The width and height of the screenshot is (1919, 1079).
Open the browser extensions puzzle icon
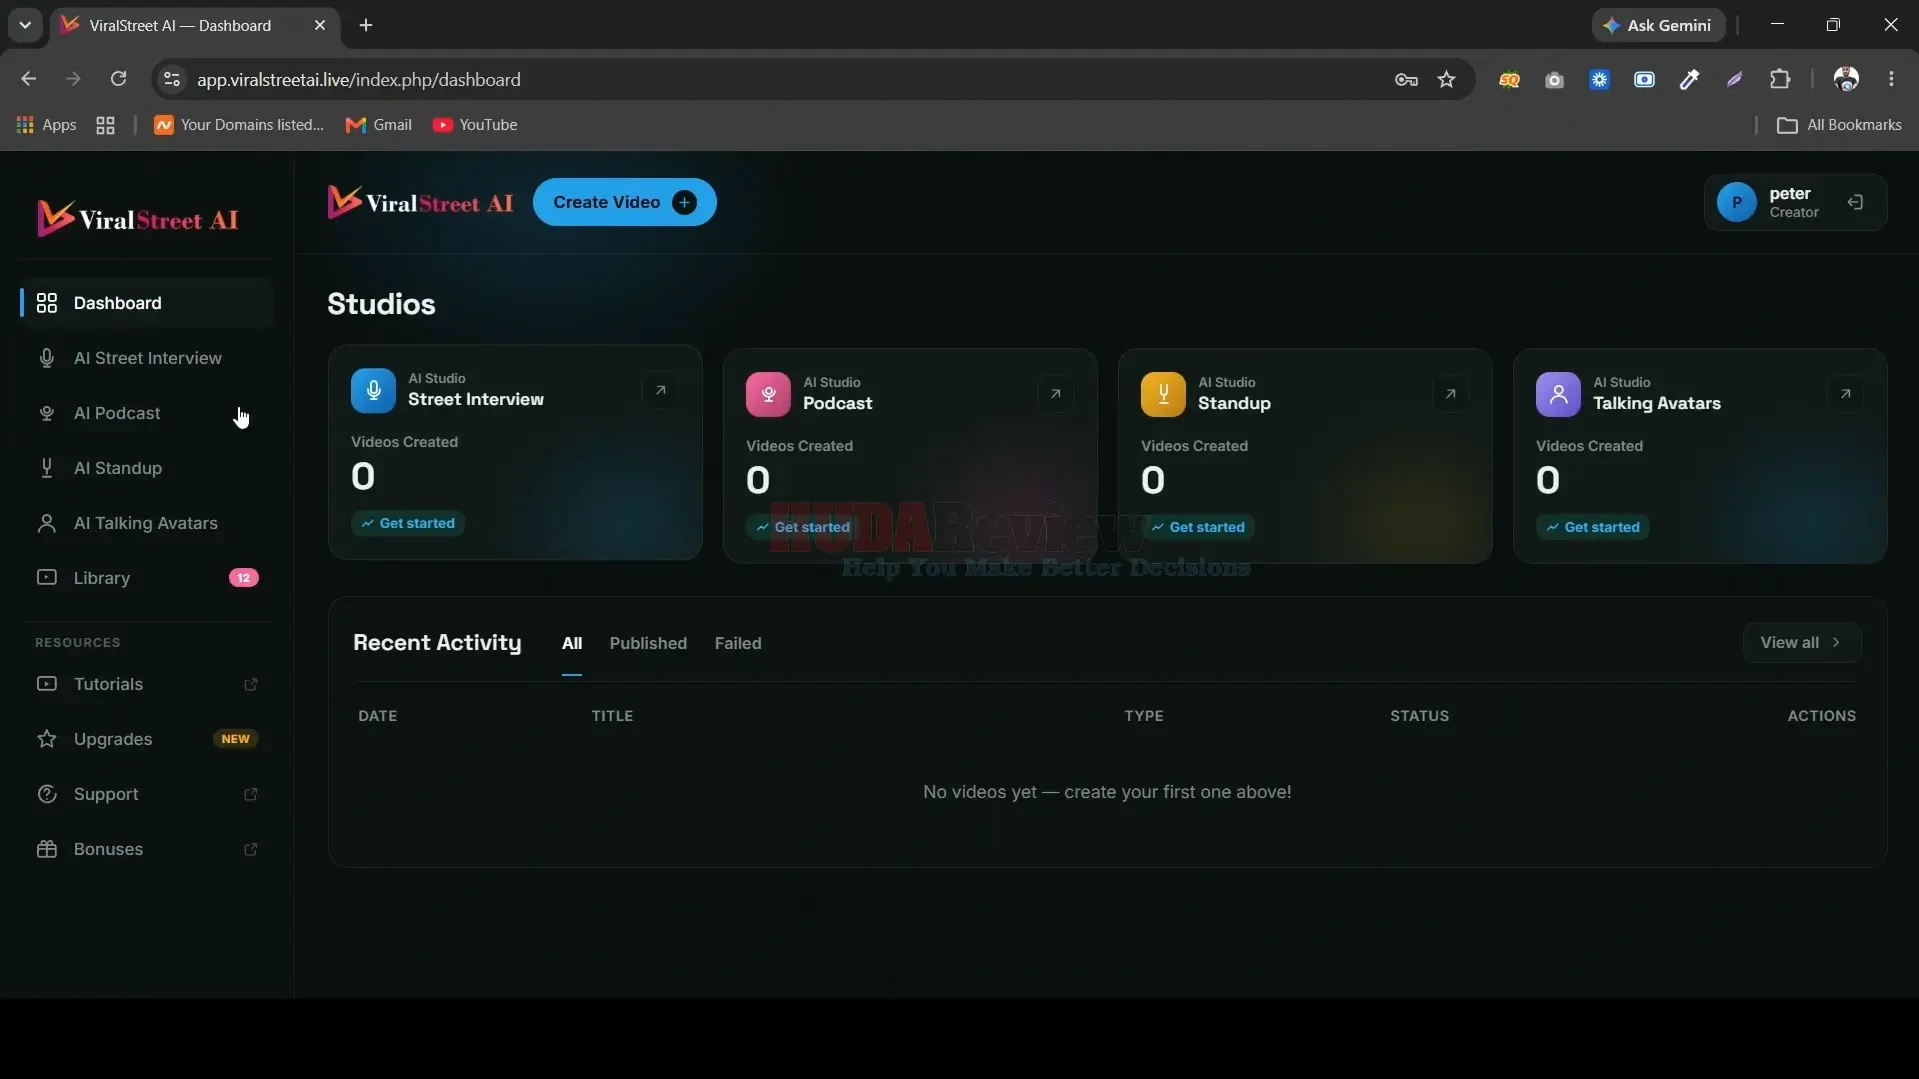pyautogui.click(x=1780, y=79)
